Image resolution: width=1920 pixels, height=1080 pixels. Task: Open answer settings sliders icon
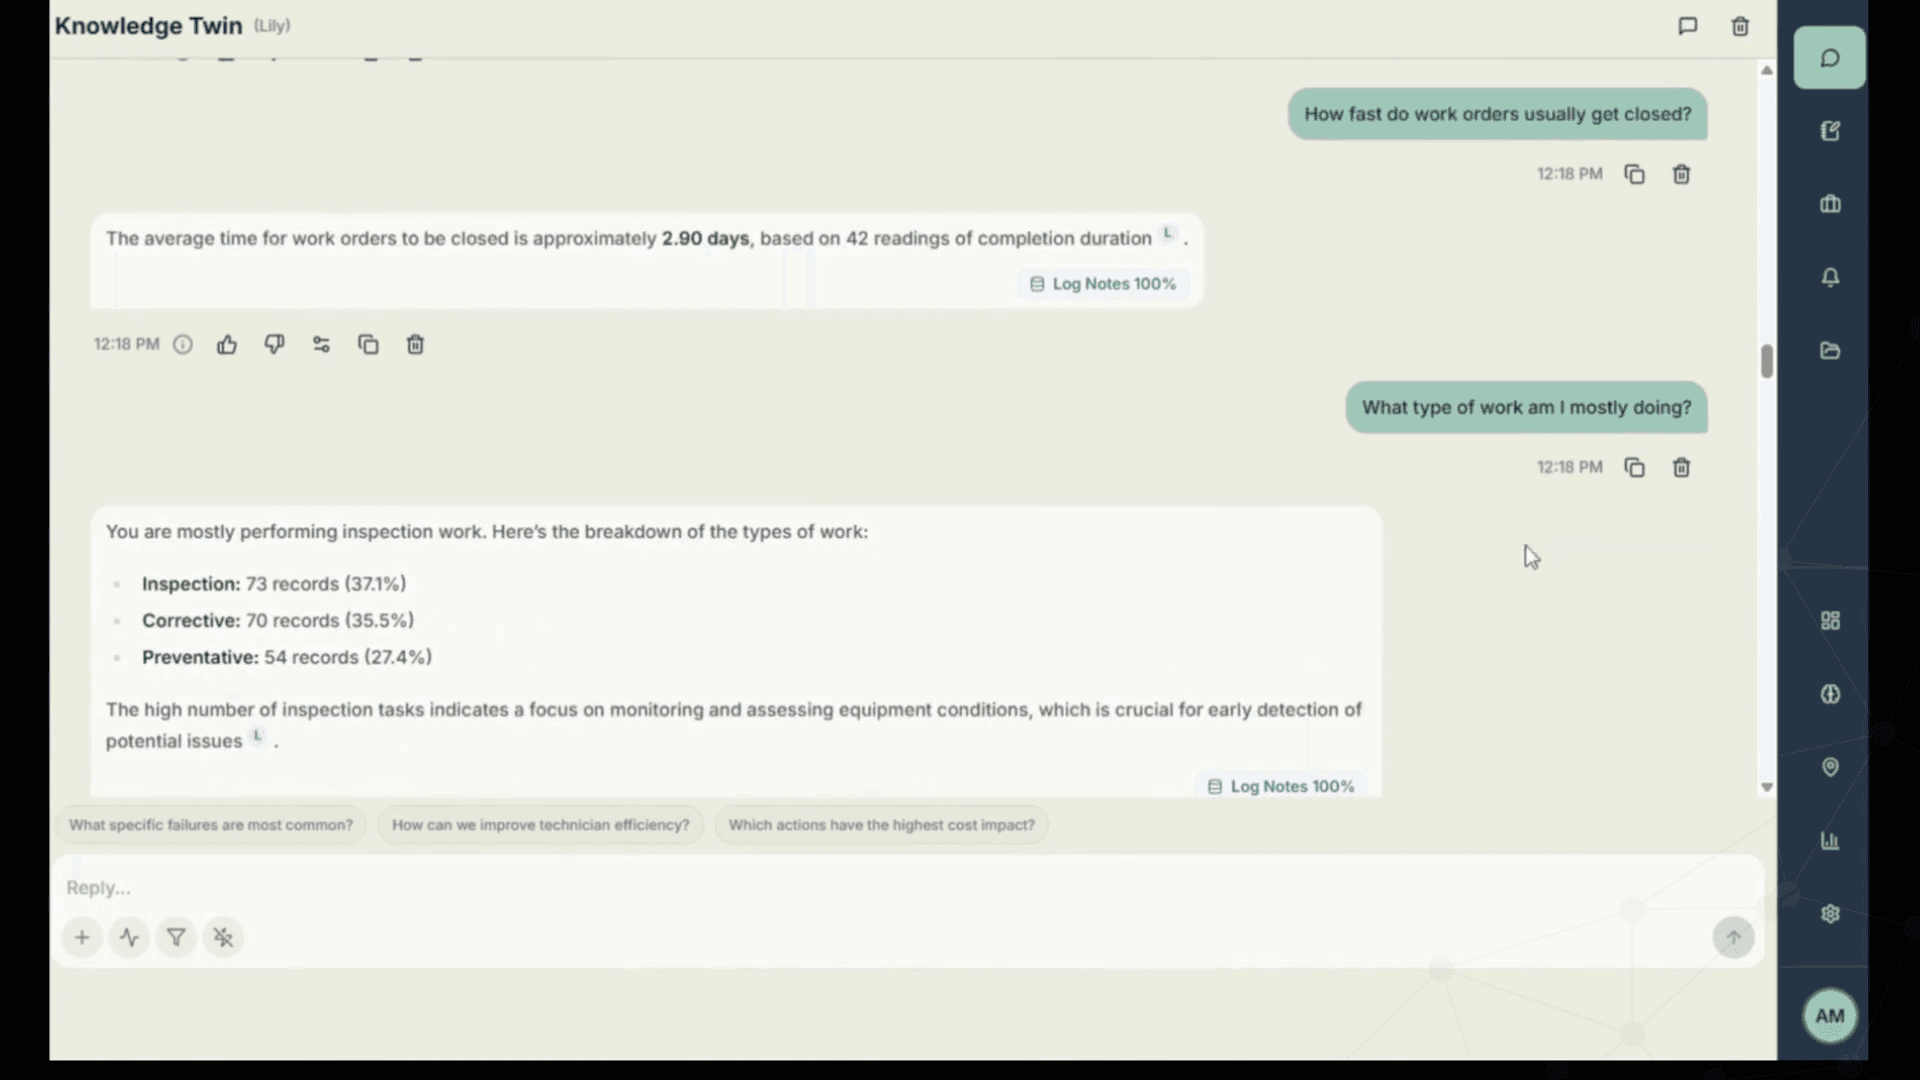[x=321, y=345]
